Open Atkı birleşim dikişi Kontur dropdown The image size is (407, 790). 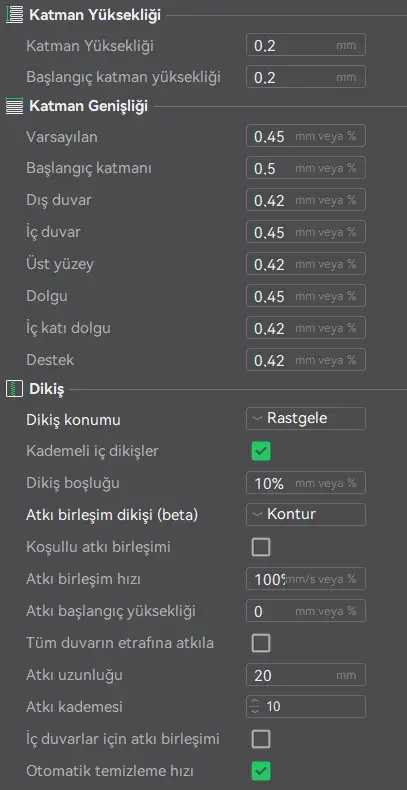click(306, 514)
